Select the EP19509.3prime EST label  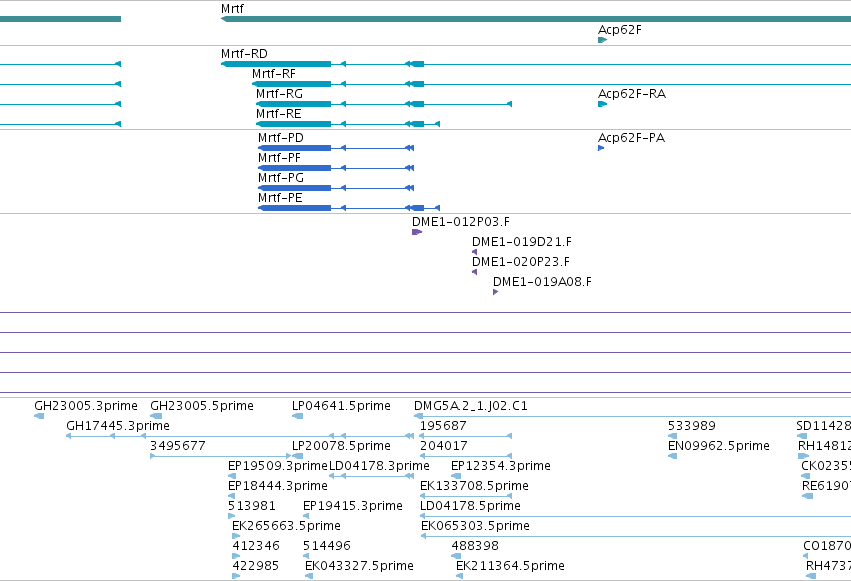pos(278,466)
